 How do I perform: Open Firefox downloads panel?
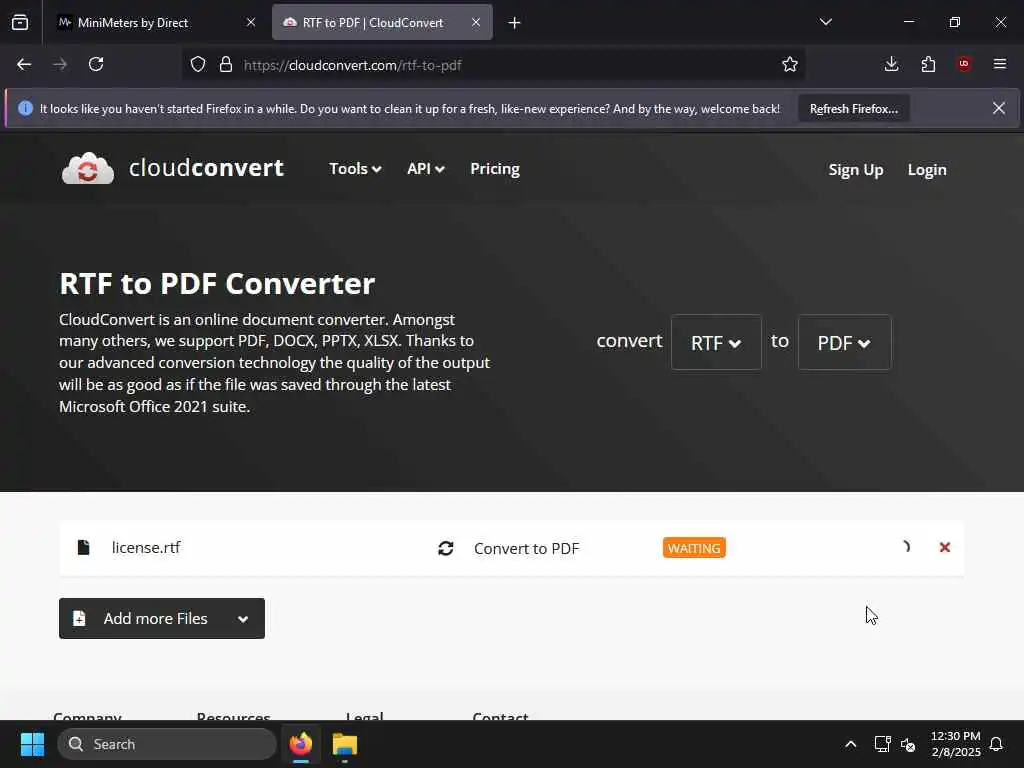pos(891,64)
